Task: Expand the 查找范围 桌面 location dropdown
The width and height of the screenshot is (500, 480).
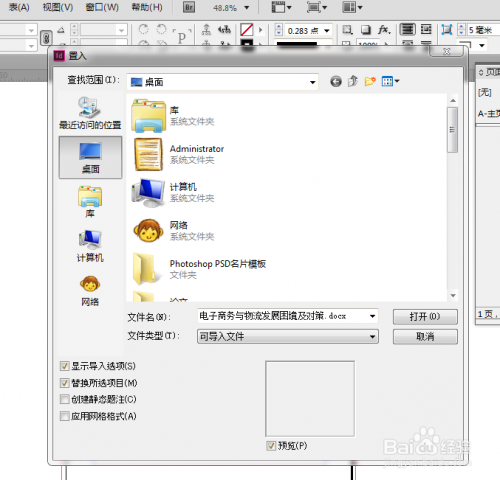Action: point(312,82)
